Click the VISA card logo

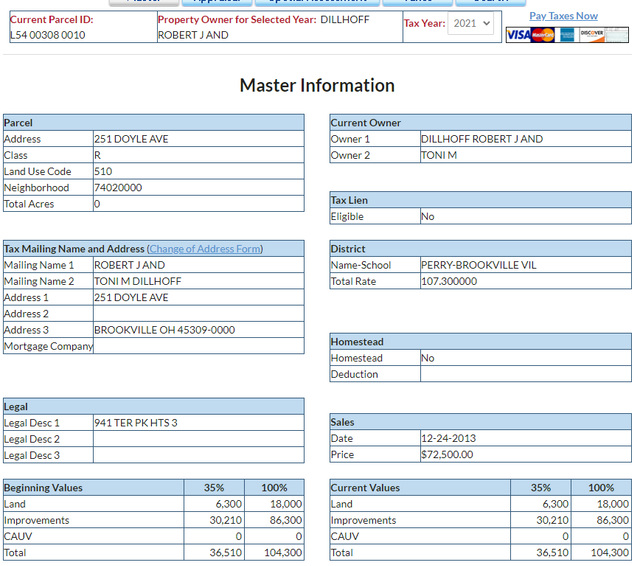click(519, 35)
